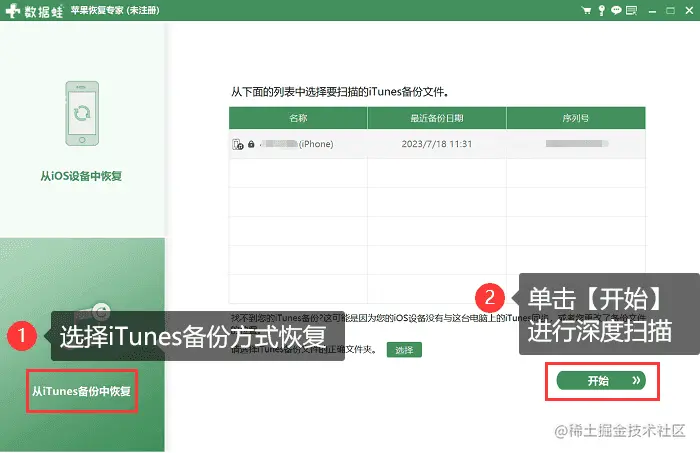Maximize the recovery app window
The image size is (700, 453).
(x=670, y=10)
